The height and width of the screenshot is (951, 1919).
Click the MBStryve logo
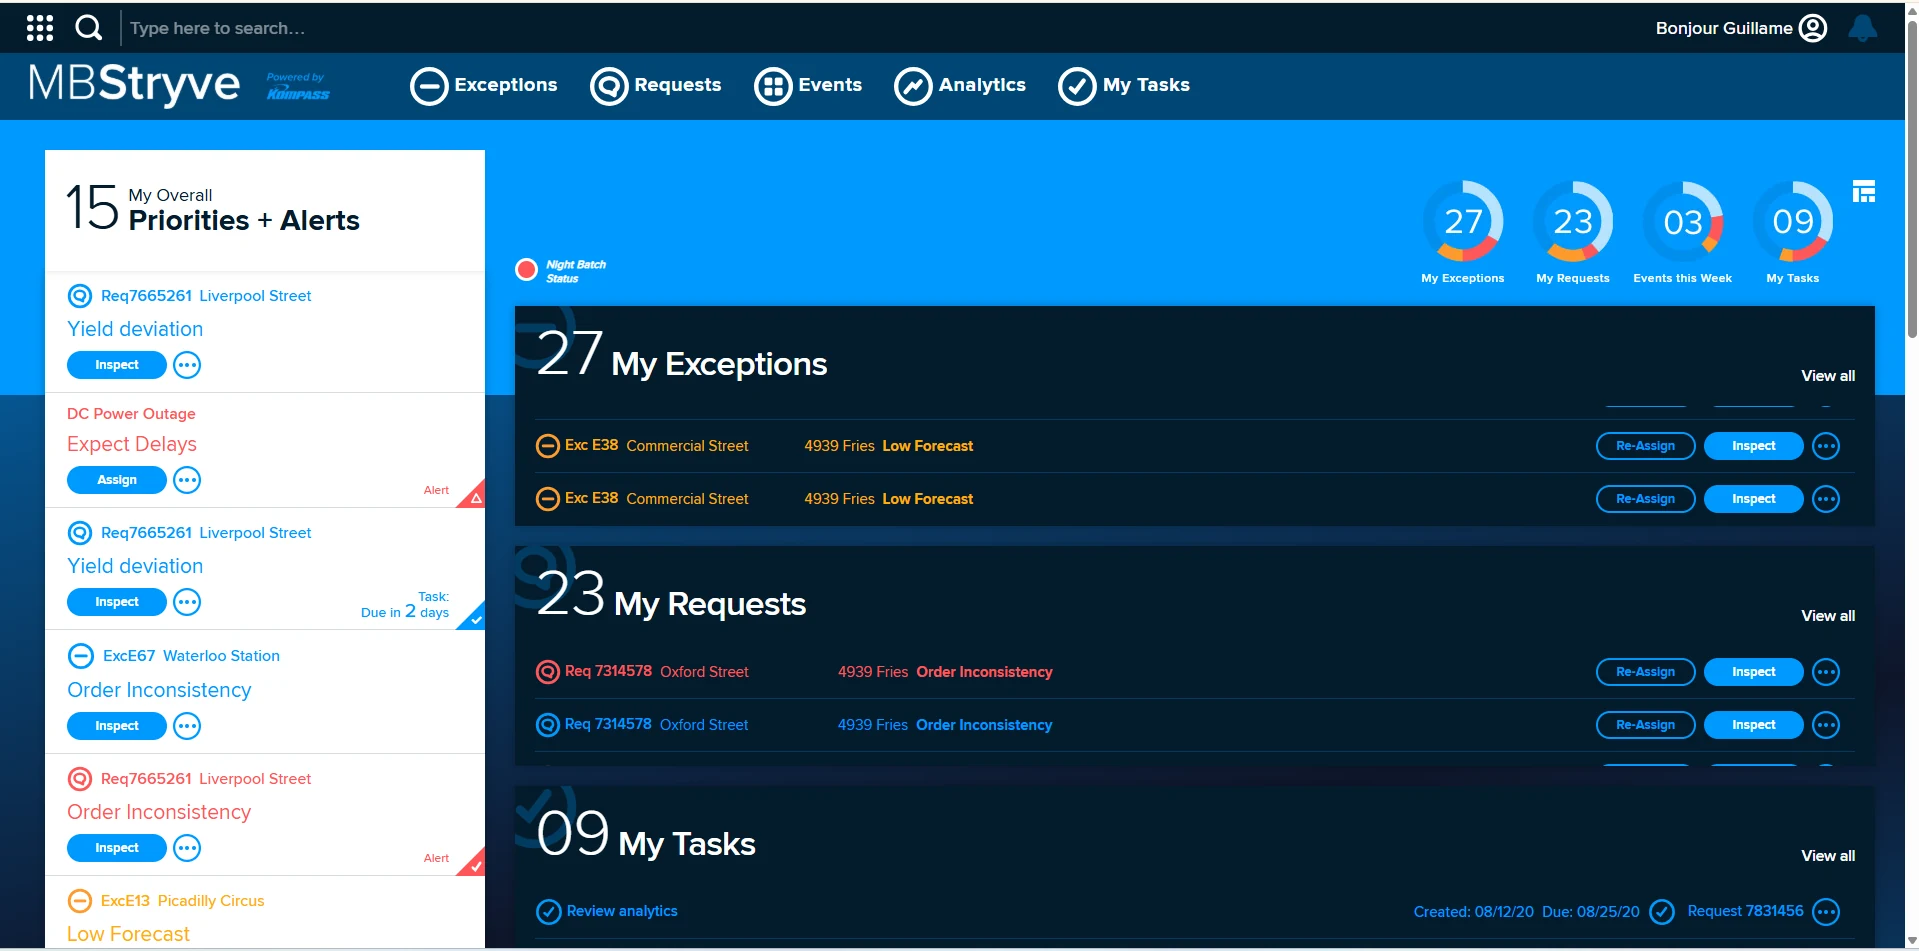[134, 83]
